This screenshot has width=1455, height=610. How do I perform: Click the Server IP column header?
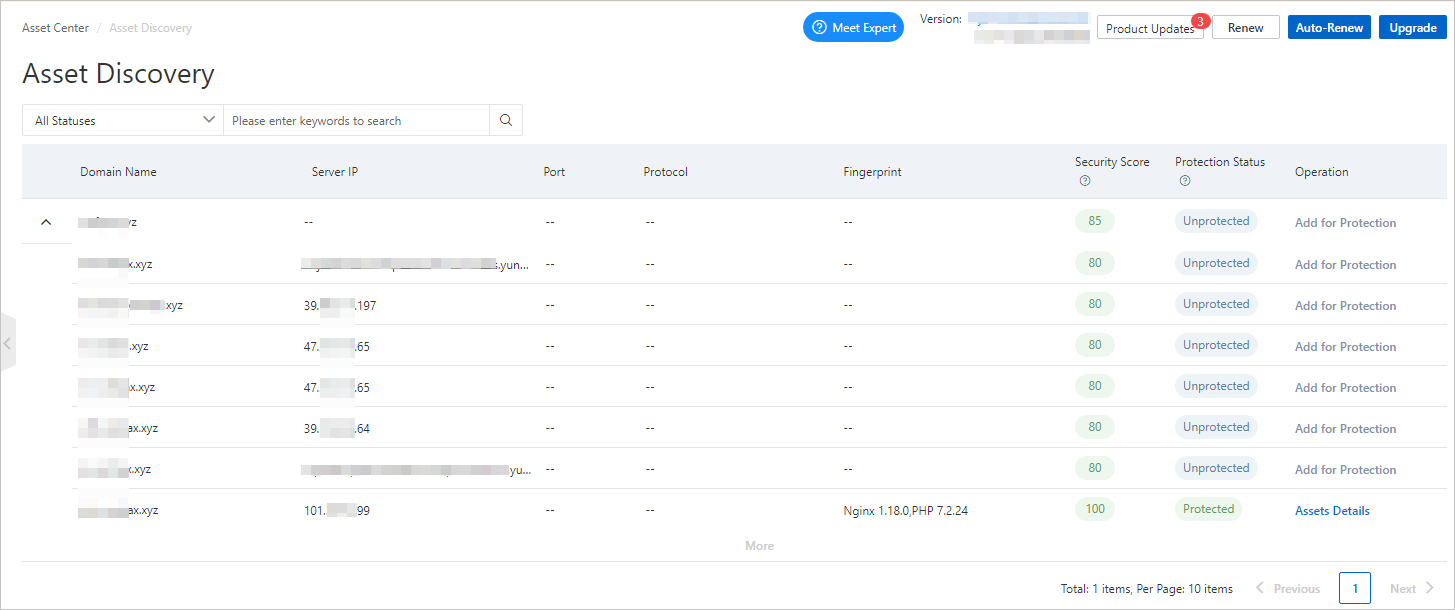335,171
